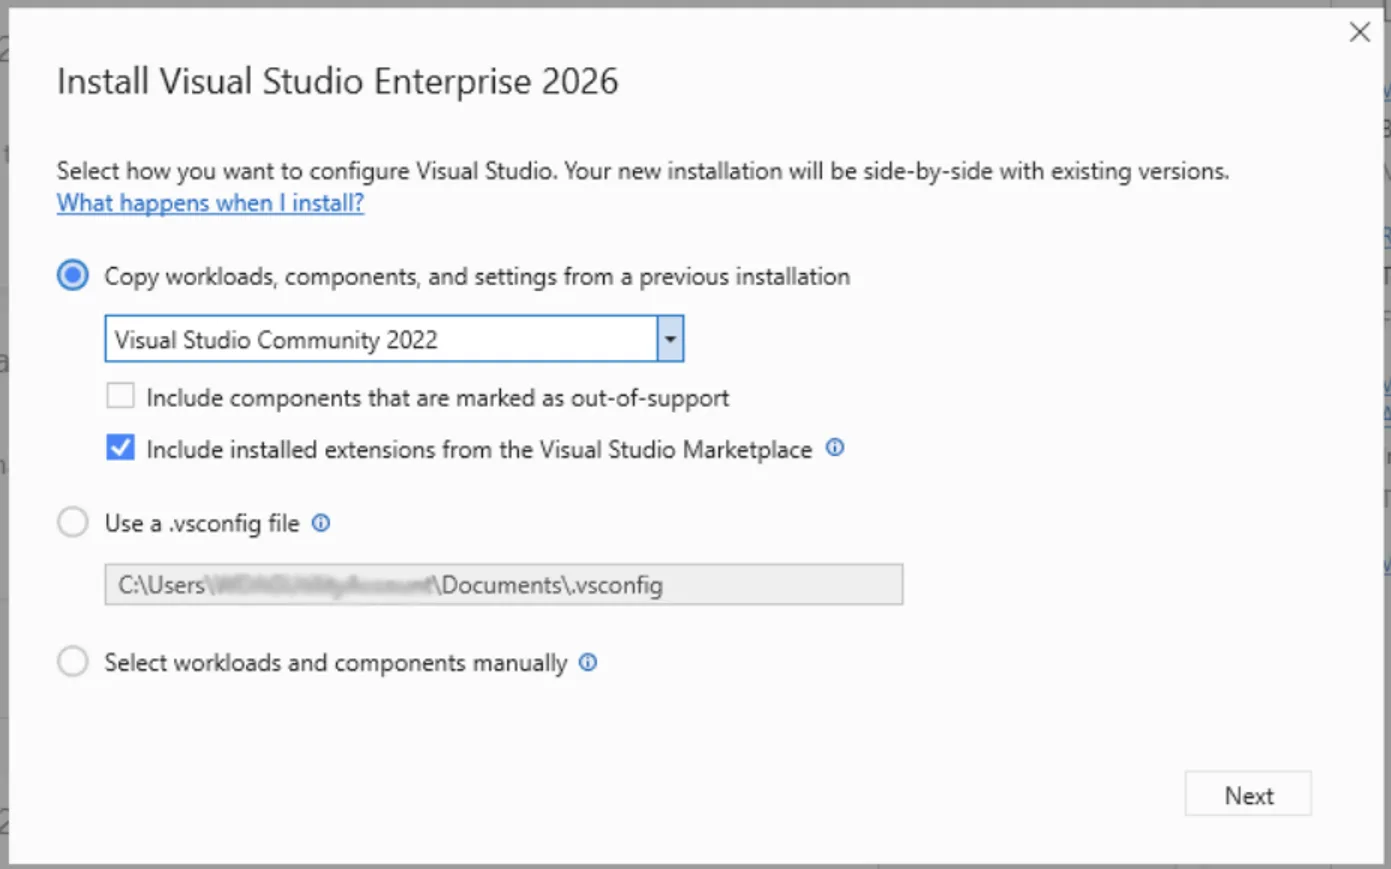Open the previous installation version dropdown arrow
The image size is (1391, 869).
click(x=670, y=338)
